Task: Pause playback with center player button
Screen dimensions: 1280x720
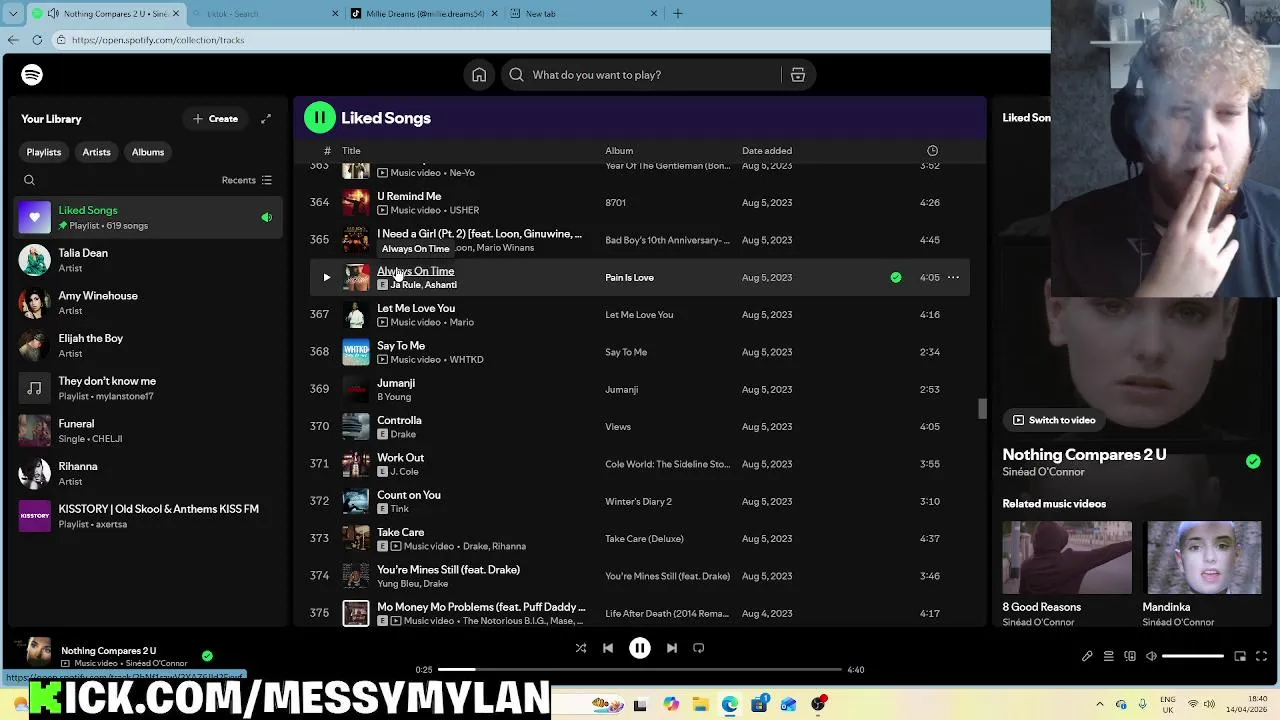Action: 640,648
